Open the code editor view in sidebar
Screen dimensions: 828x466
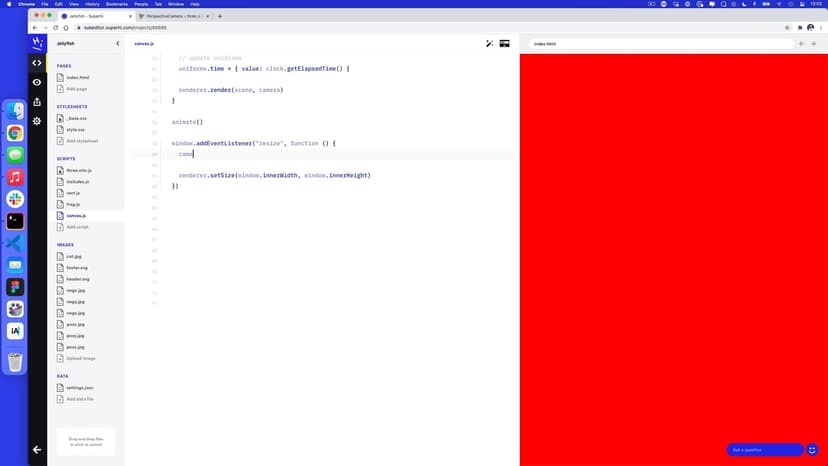pos(37,63)
